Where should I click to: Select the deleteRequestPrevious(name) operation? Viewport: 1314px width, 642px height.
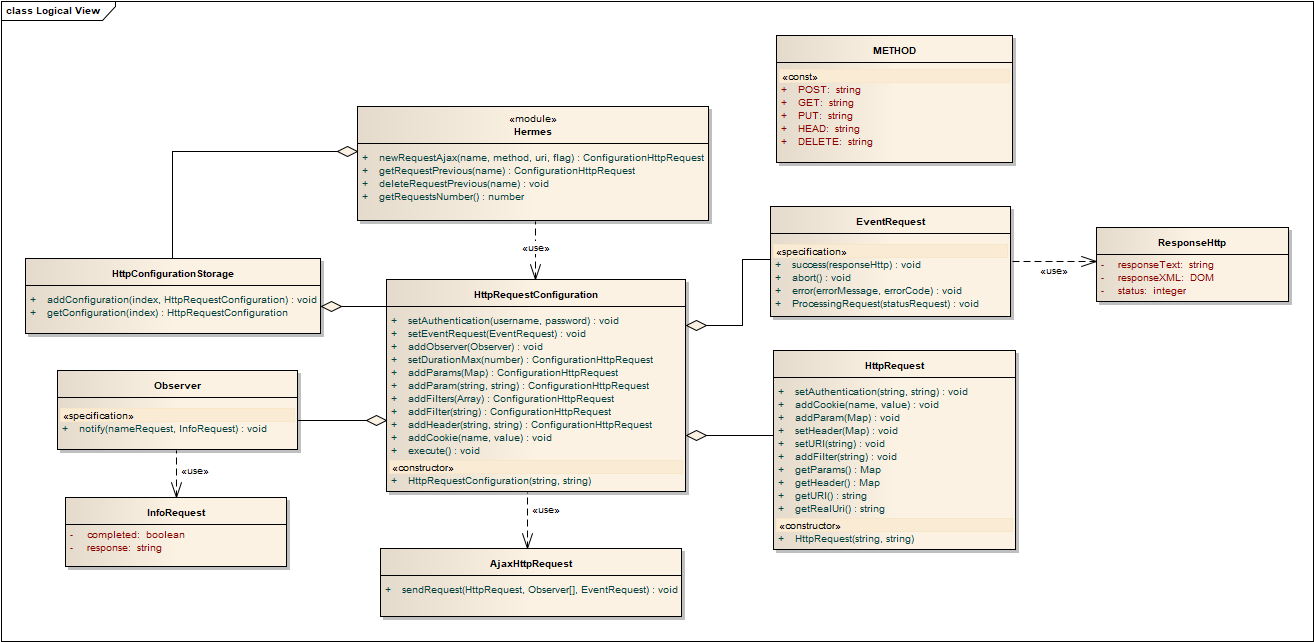[x=464, y=184]
